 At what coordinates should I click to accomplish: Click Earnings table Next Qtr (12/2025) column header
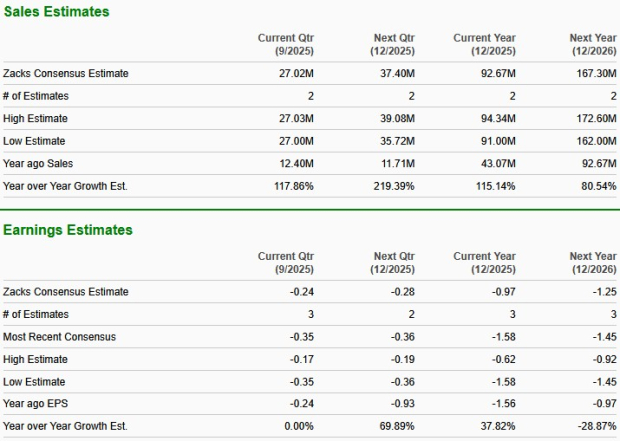[x=392, y=263]
